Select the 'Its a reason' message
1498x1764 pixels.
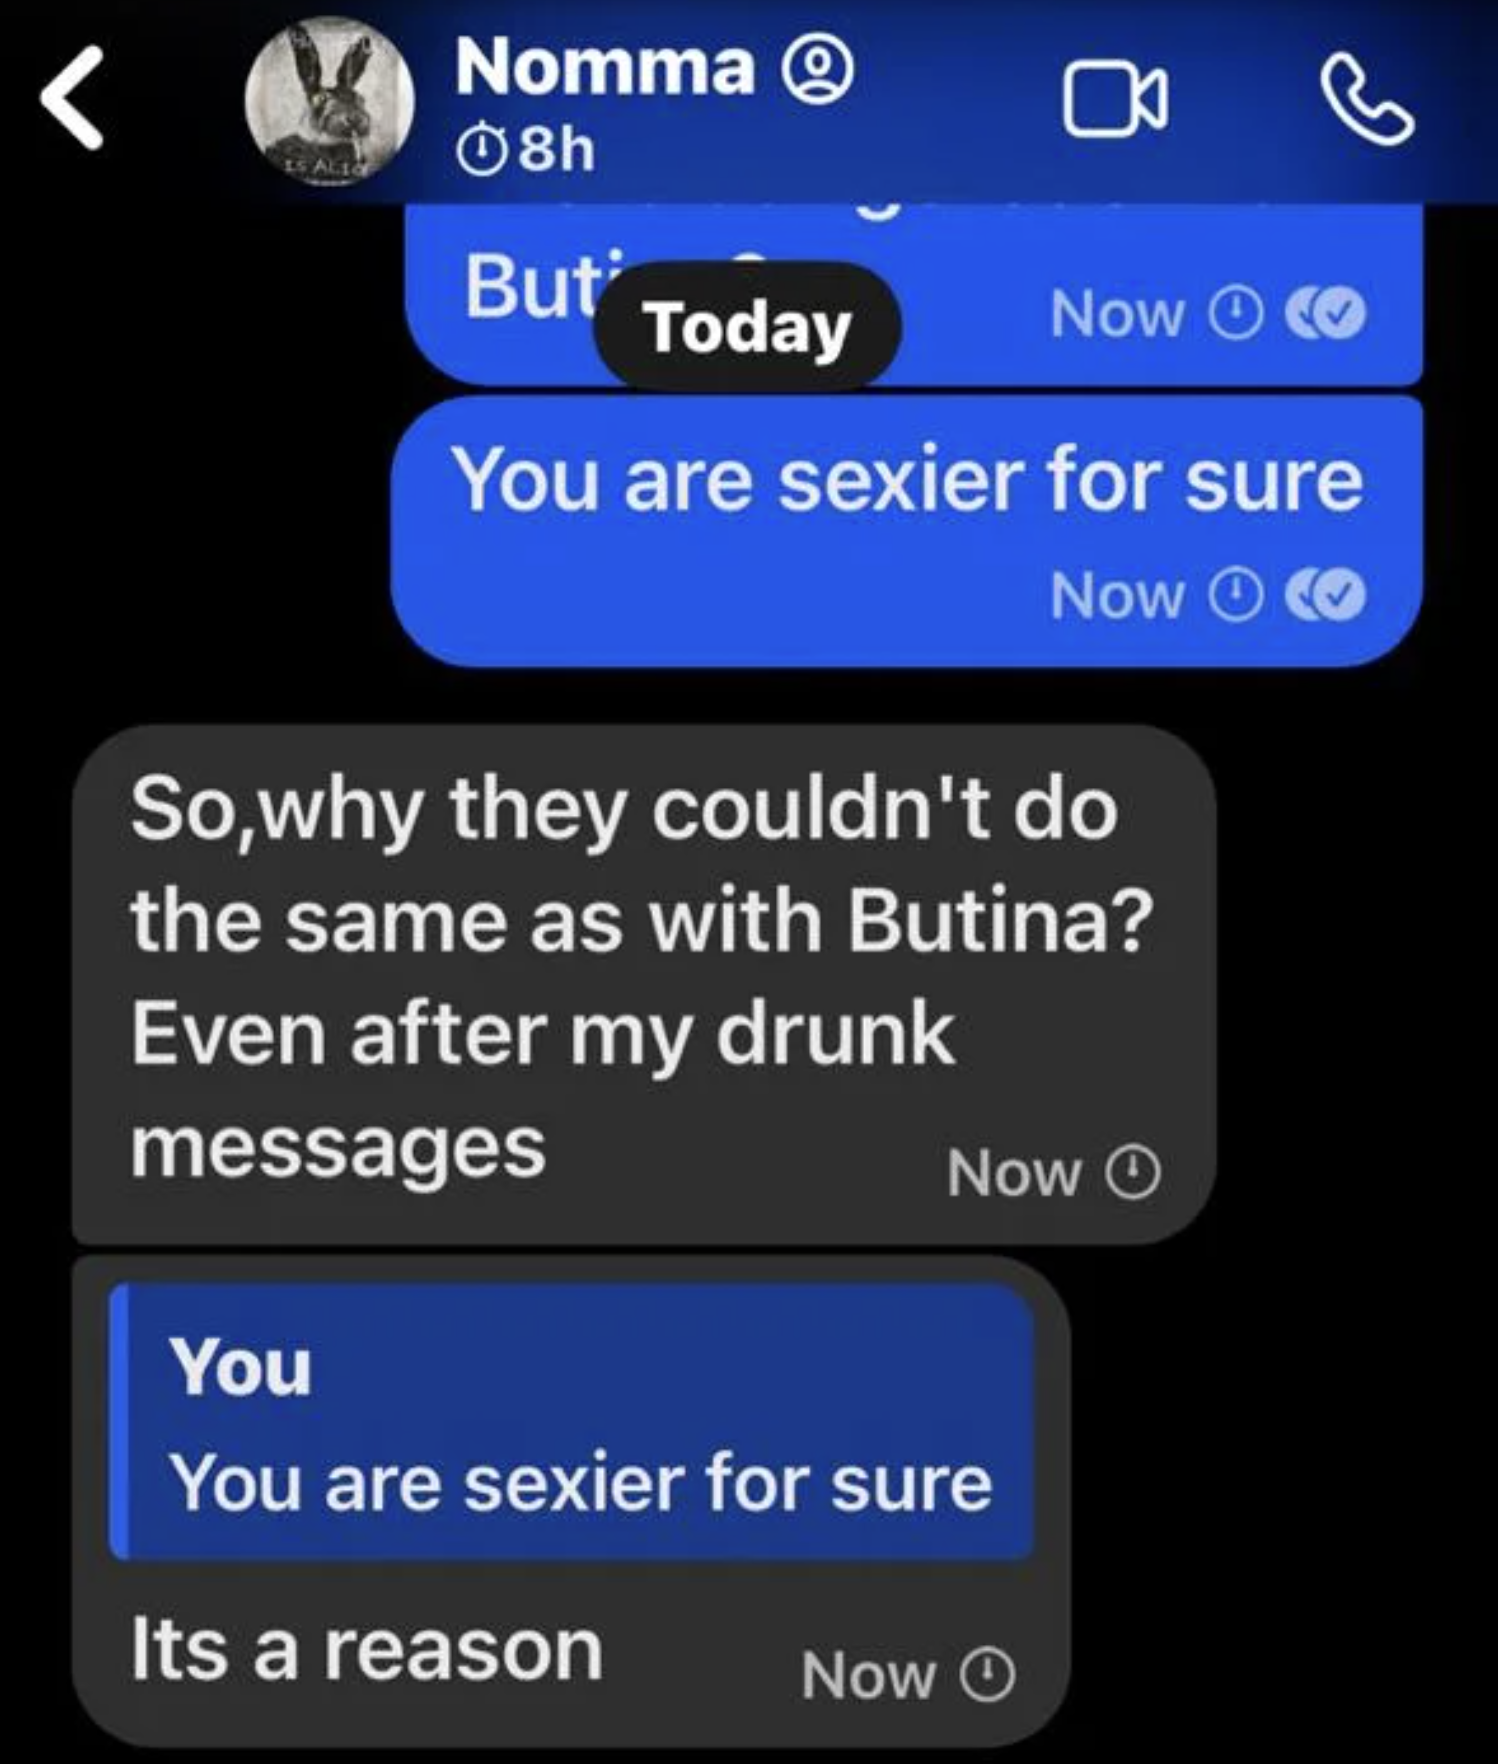[570, 1504]
